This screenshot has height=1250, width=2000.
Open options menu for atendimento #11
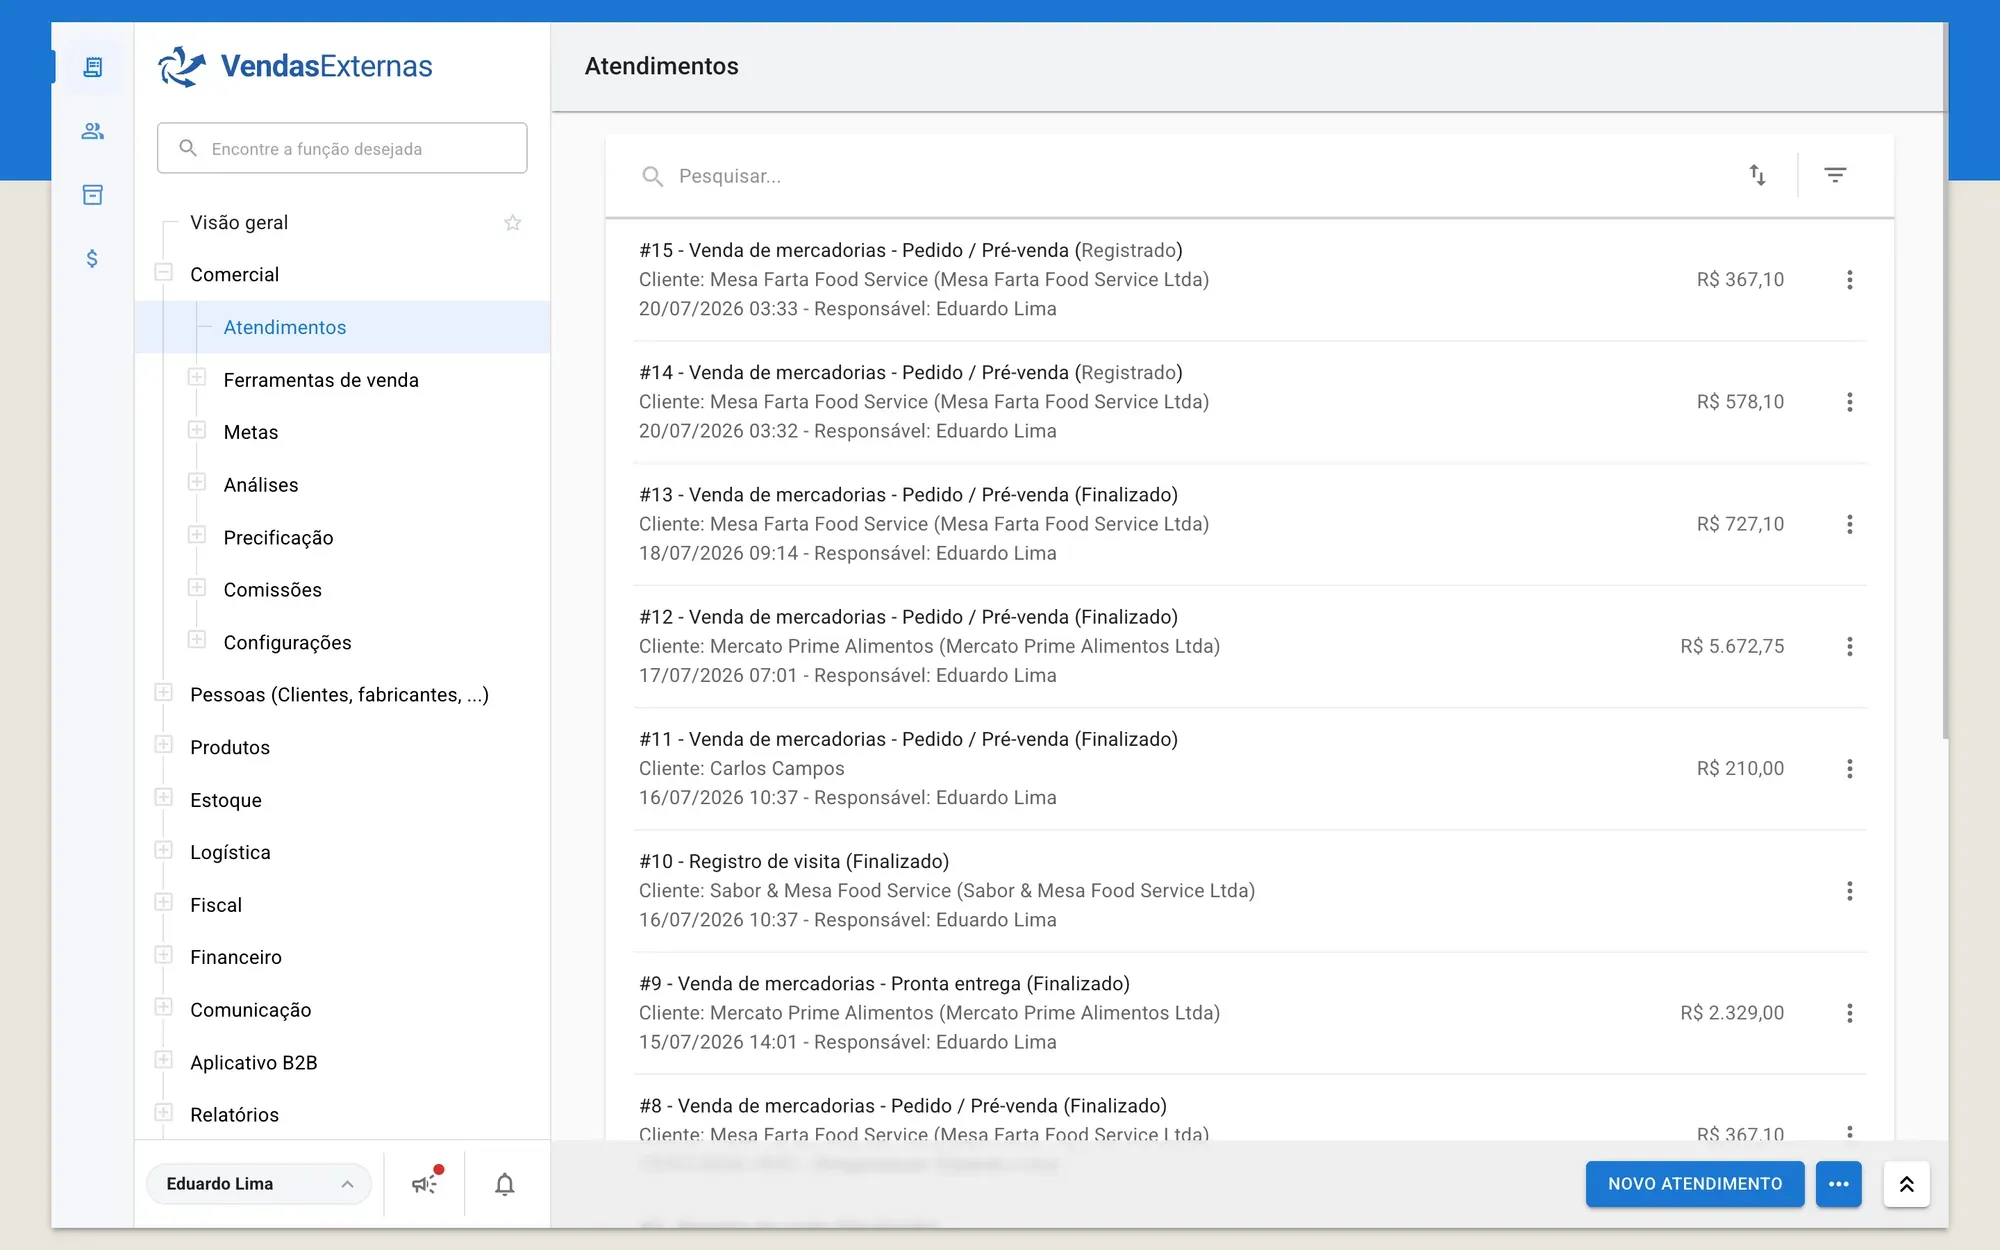coord(1850,768)
